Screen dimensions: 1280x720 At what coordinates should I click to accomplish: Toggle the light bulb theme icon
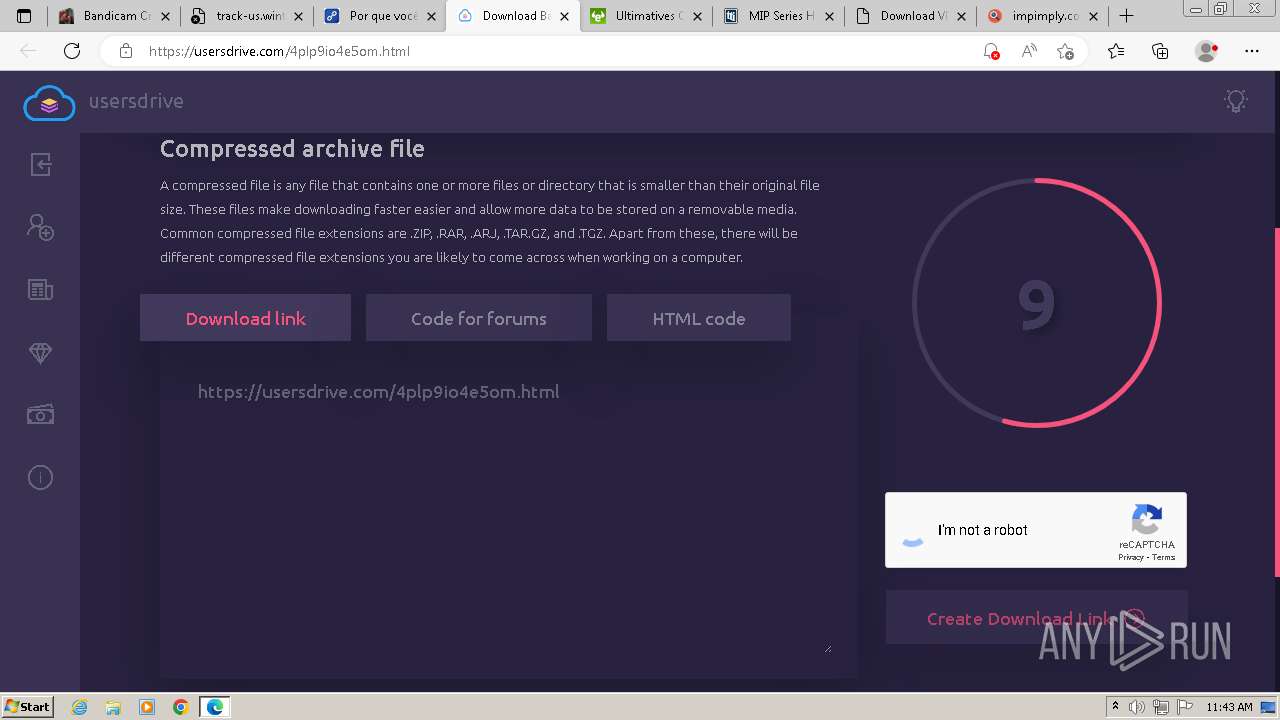1236,101
